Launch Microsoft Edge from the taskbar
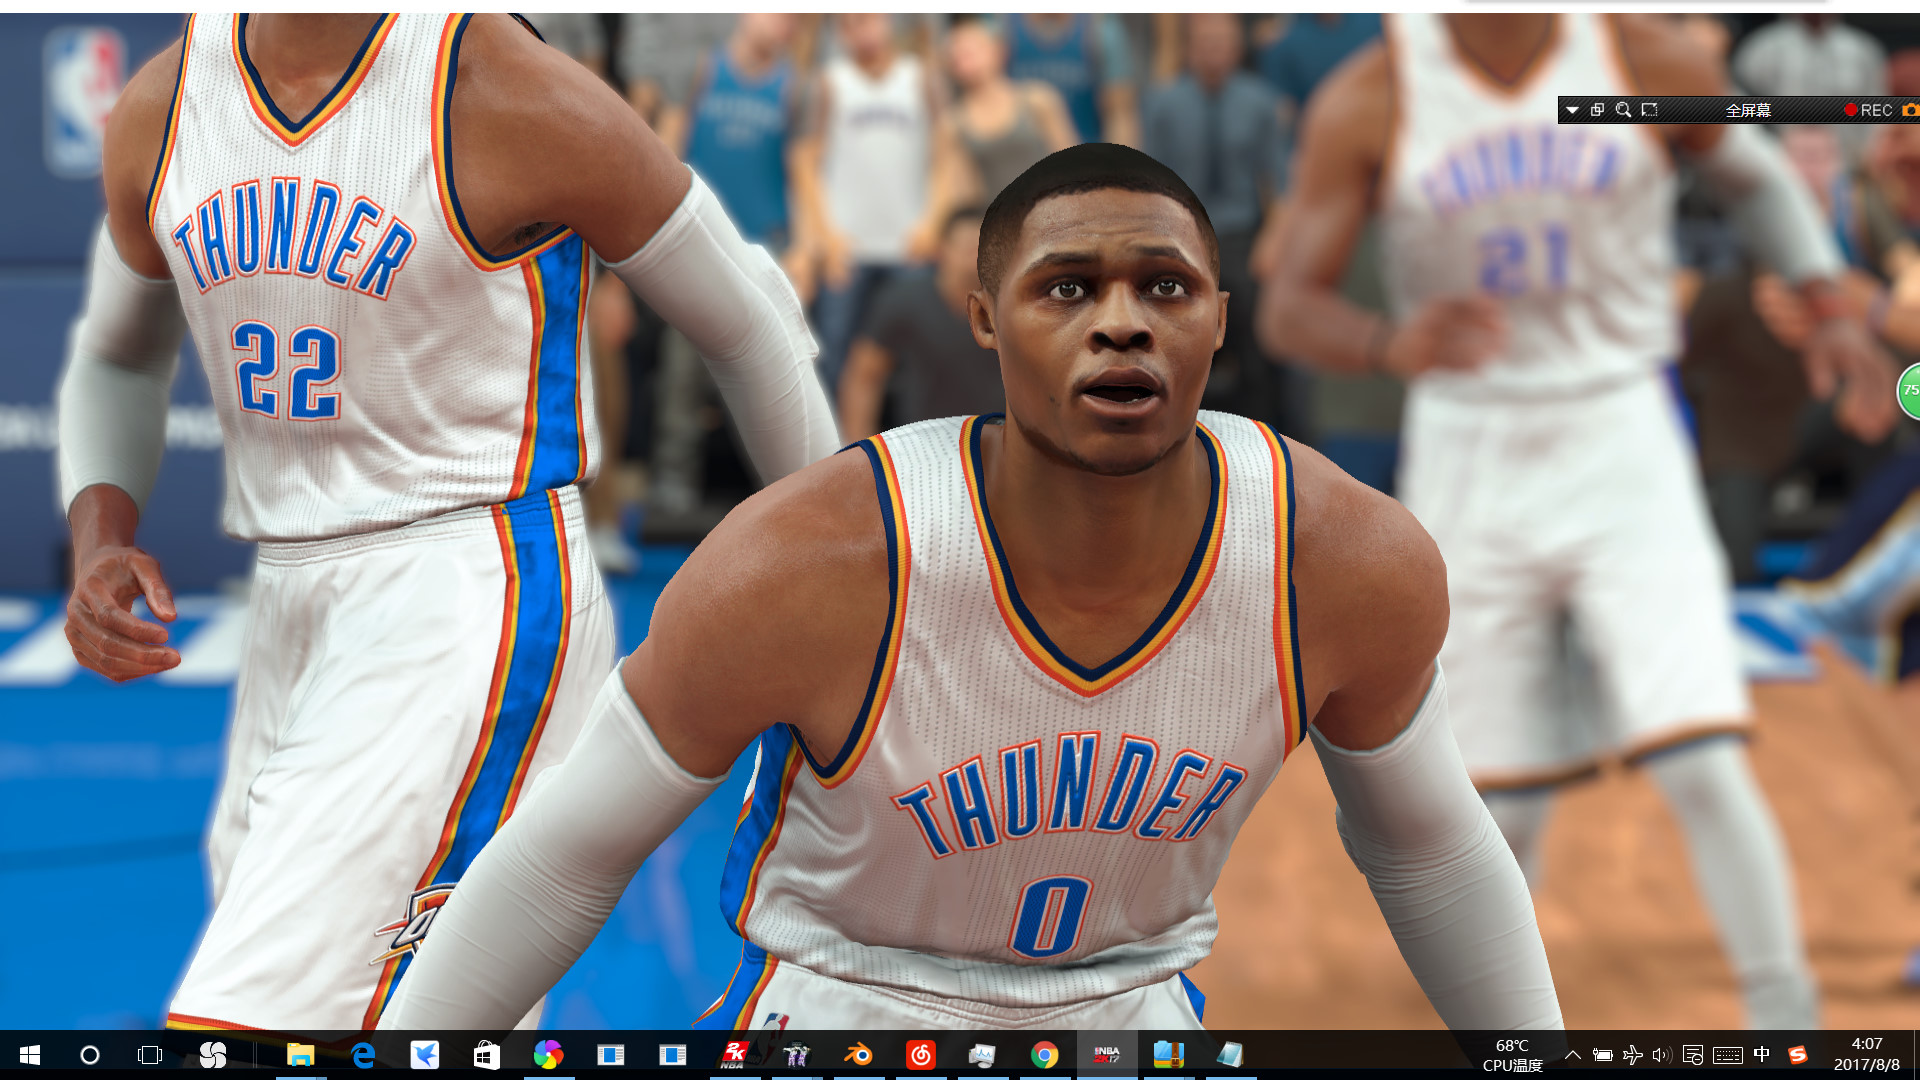The image size is (1920, 1080). pos(363,1055)
